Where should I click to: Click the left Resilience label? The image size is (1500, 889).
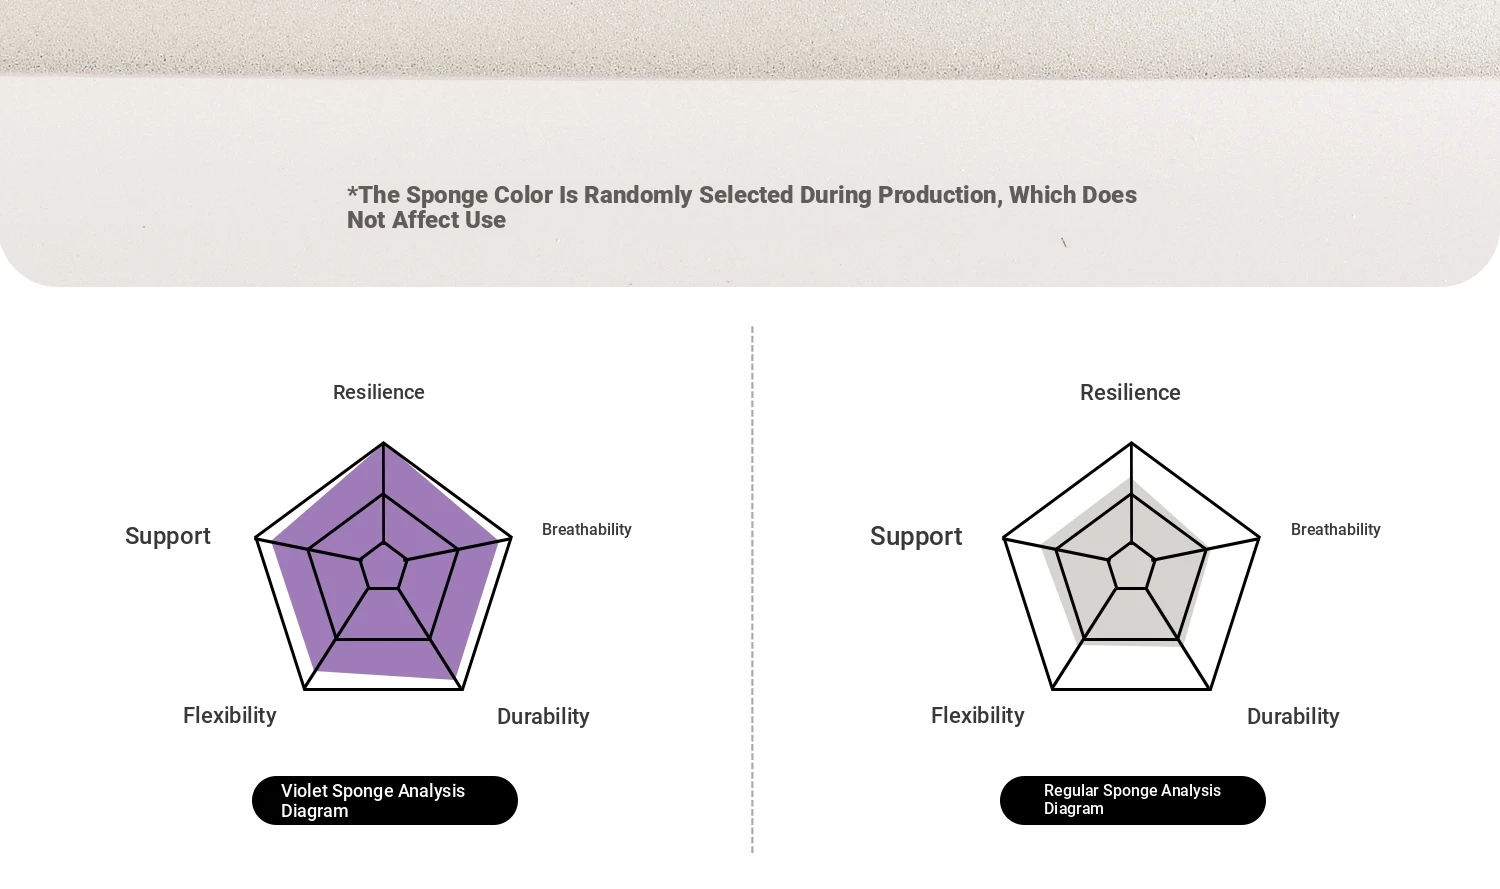pyautogui.click(x=379, y=392)
